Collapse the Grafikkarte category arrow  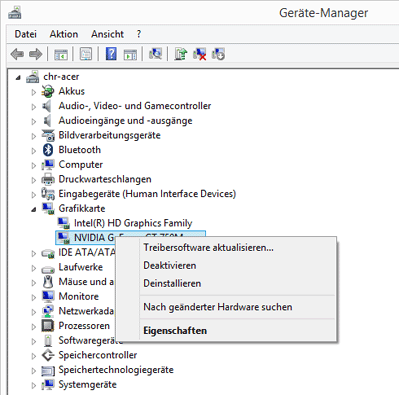33,210
